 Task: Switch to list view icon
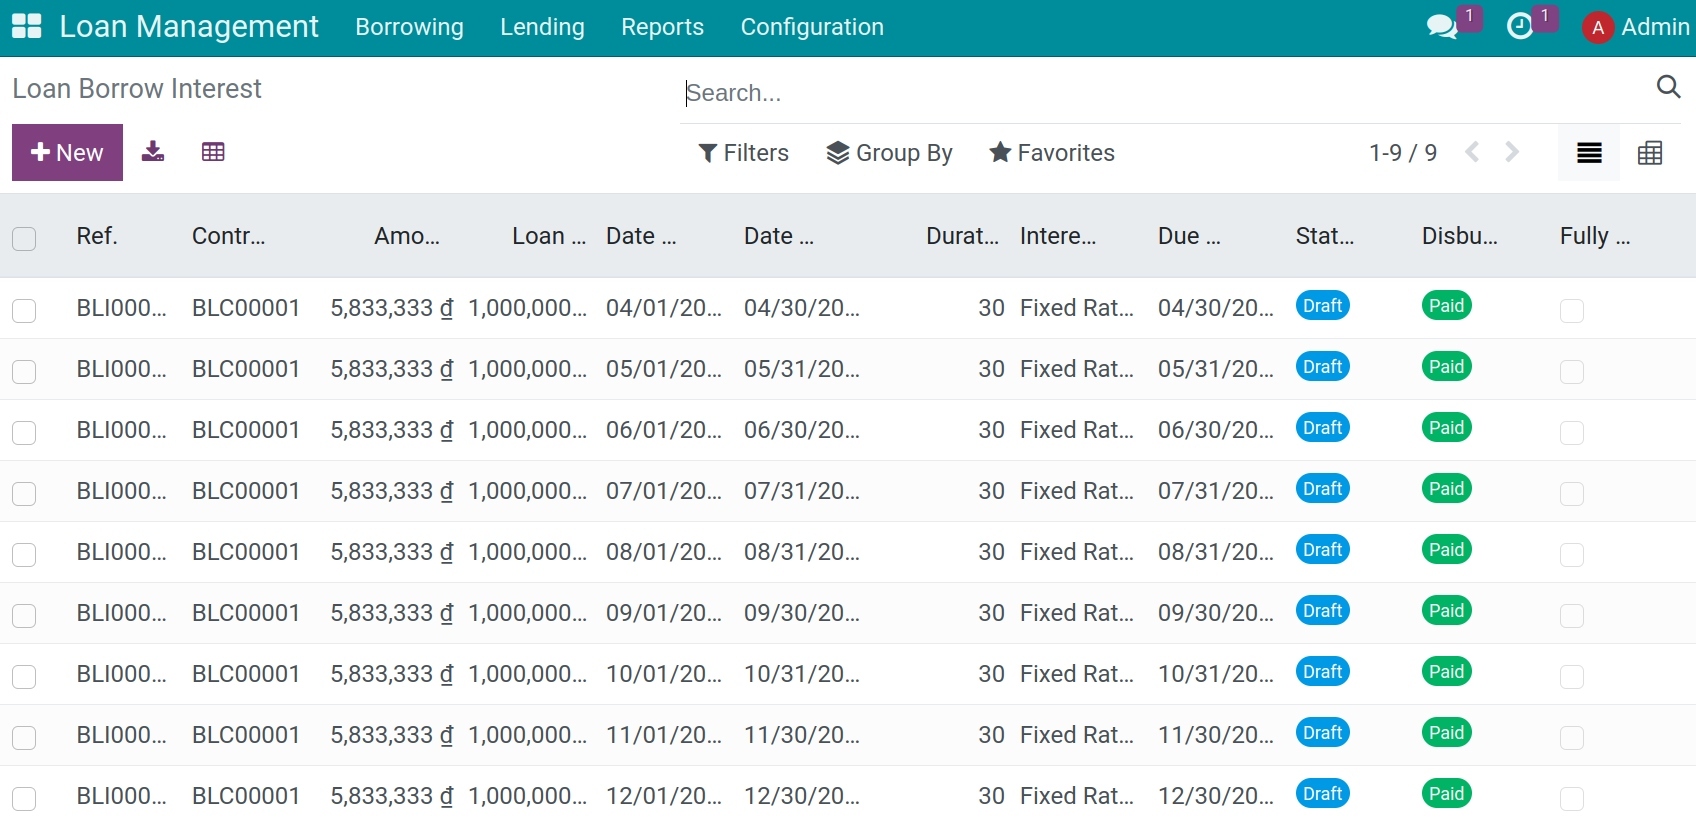coord(1589,153)
